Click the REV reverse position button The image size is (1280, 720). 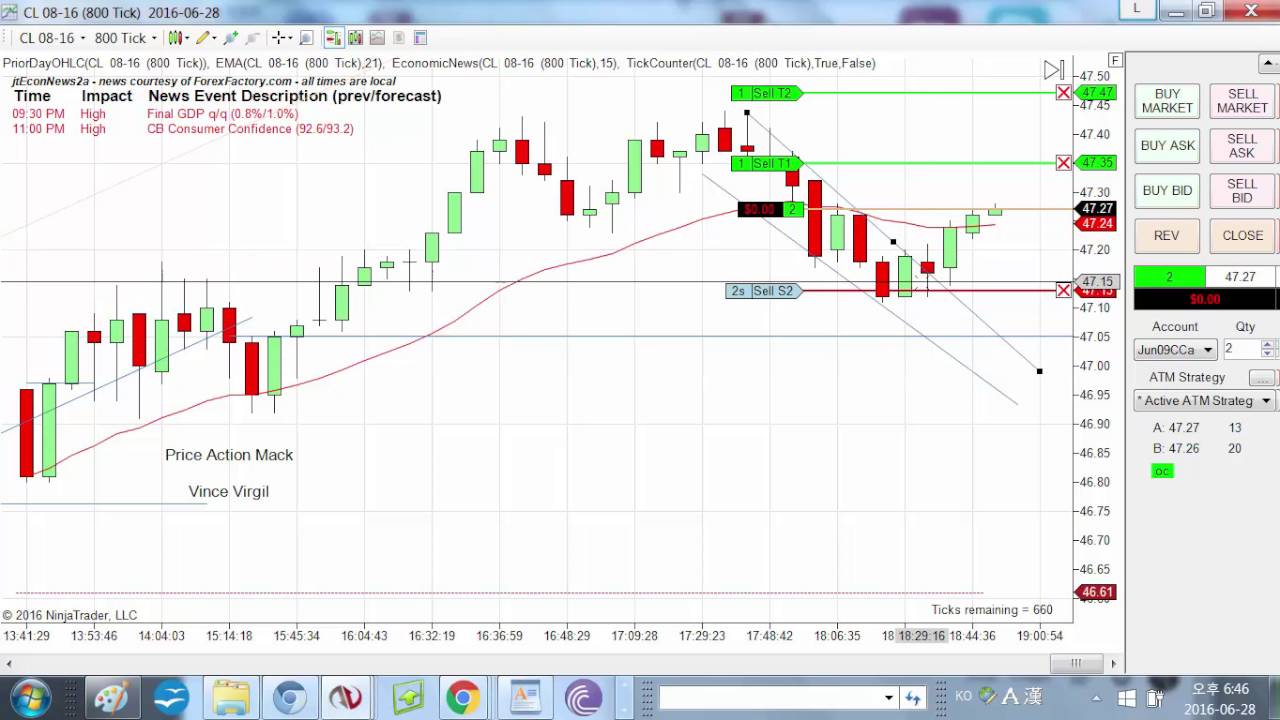point(1167,236)
